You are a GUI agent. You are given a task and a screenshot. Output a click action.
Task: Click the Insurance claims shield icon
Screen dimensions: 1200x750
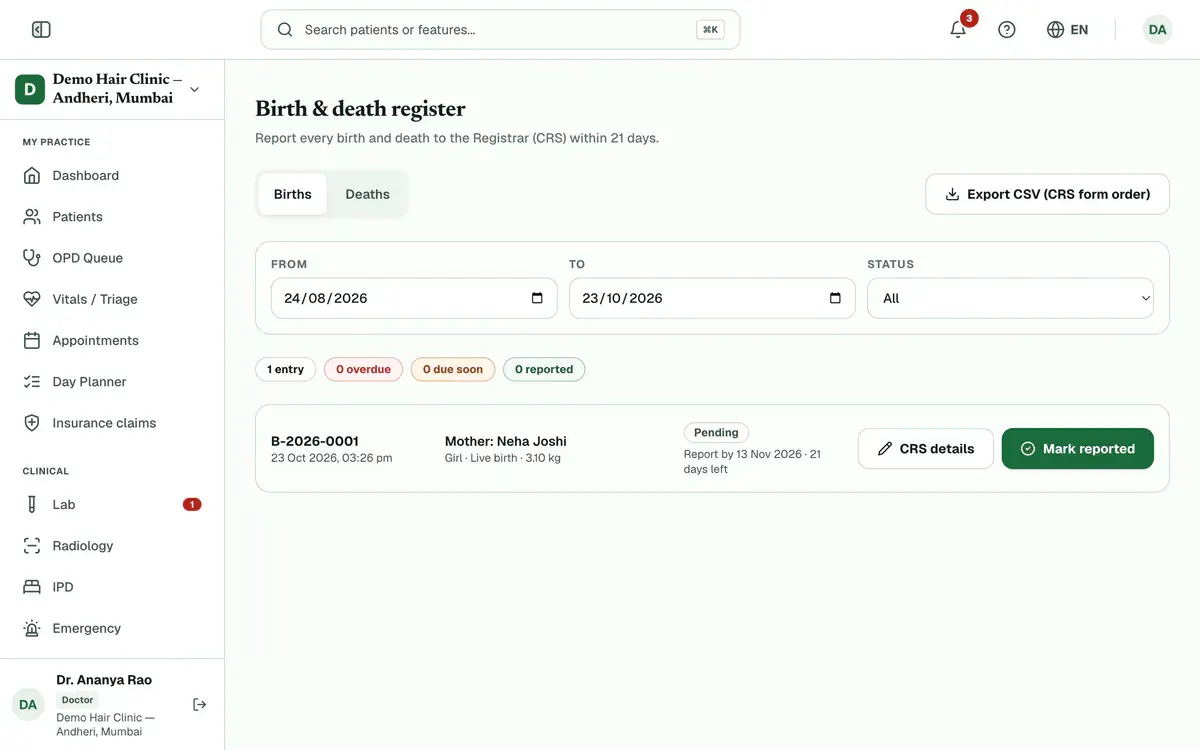click(x=32, y=423)
